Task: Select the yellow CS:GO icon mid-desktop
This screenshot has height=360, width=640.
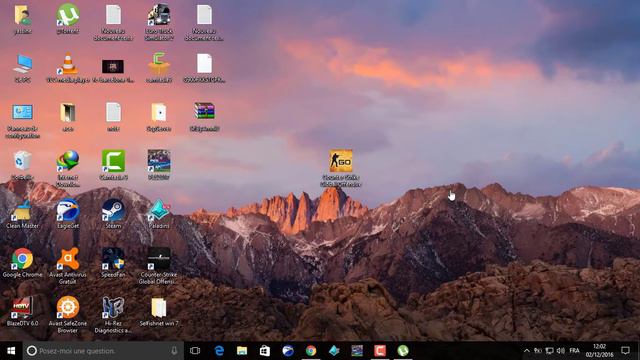Action: click(x=341, y=161)
